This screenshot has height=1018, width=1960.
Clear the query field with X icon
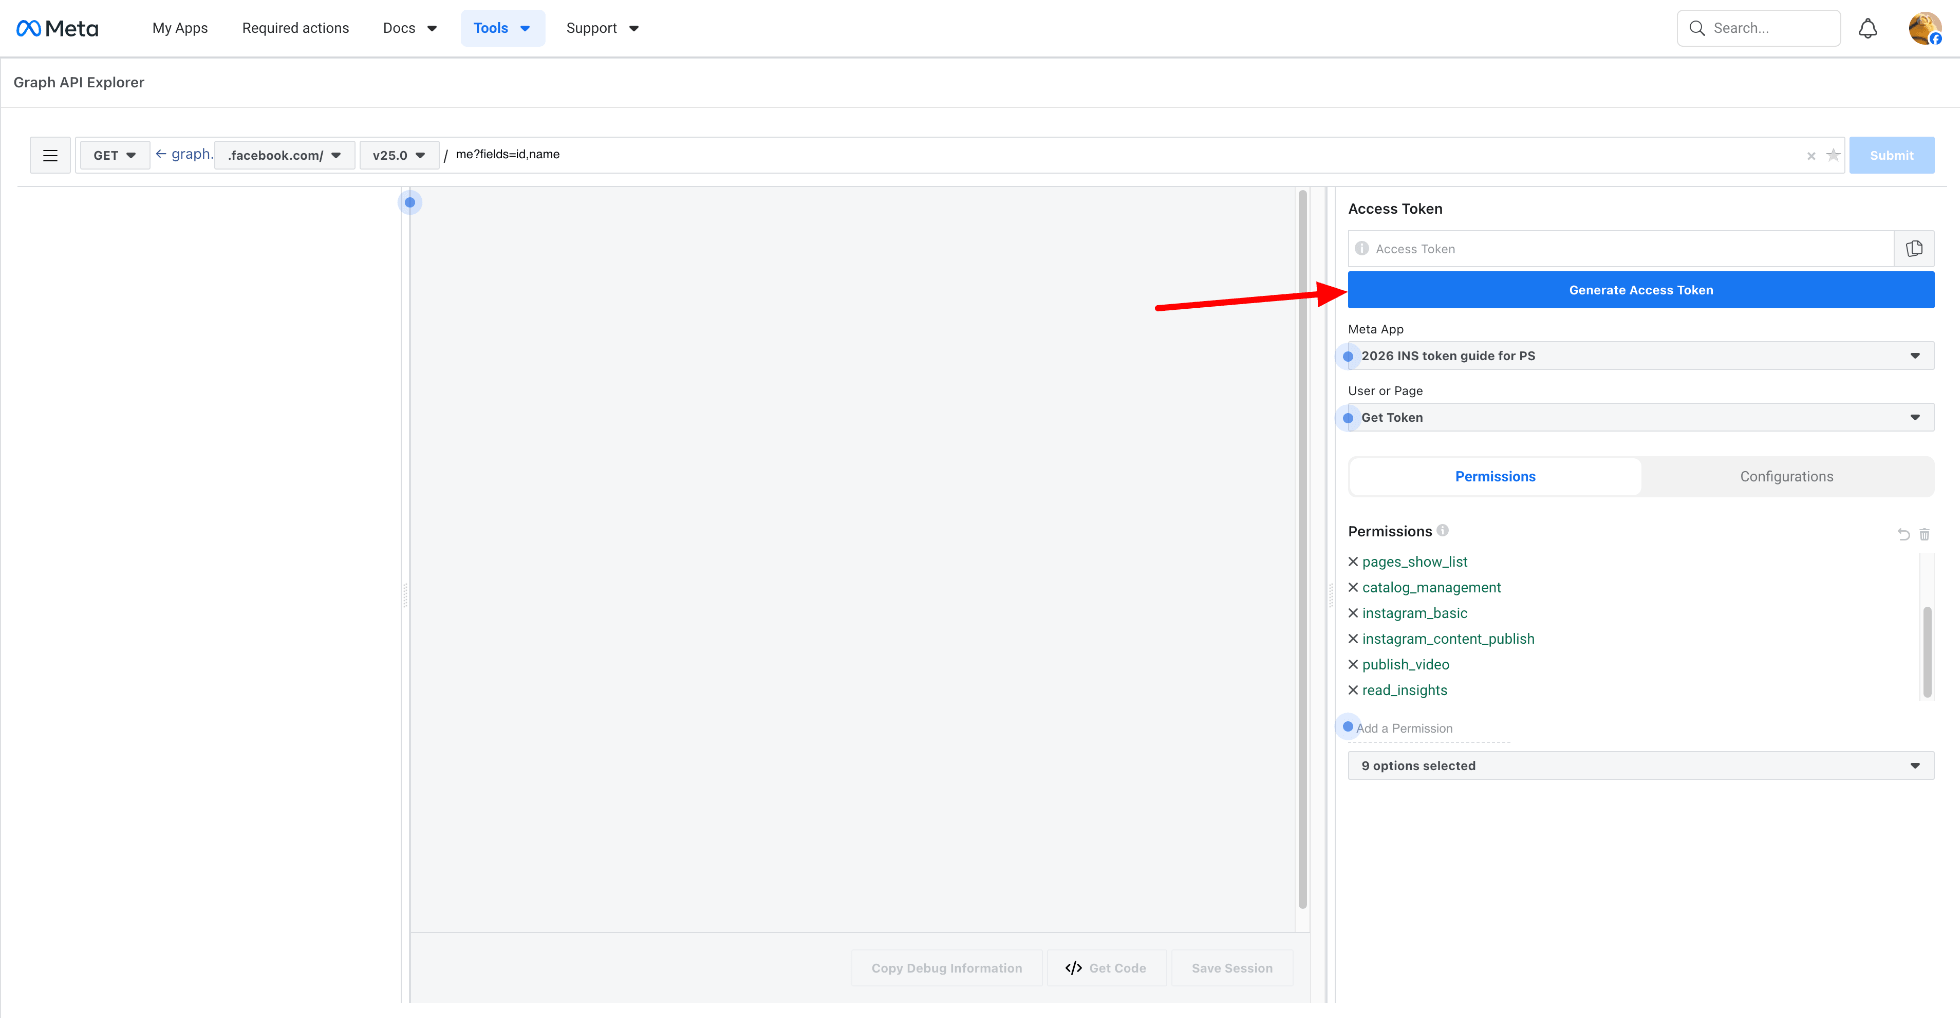pyautogui.click(x=1811, y=156)
